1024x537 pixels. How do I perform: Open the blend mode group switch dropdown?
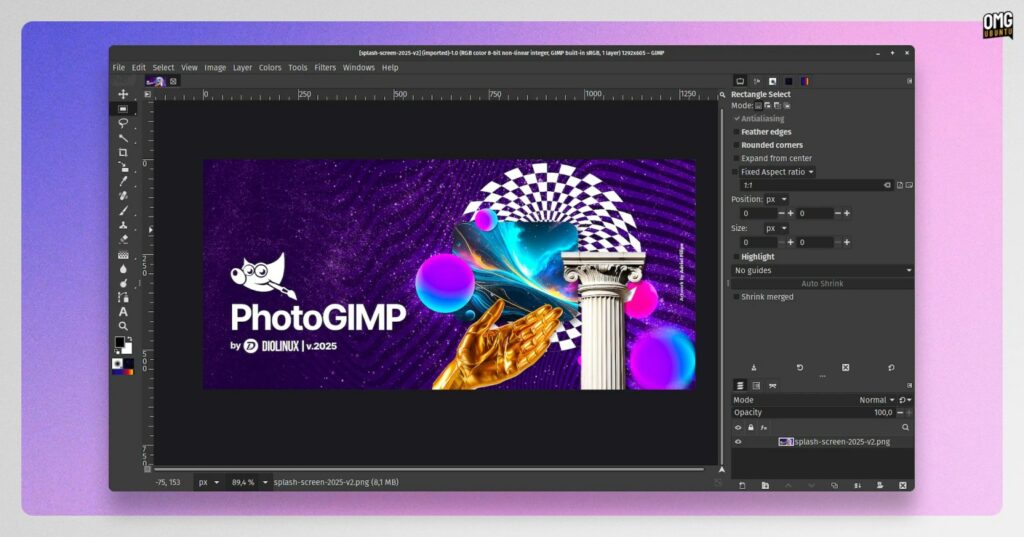[x=905, y=400]
